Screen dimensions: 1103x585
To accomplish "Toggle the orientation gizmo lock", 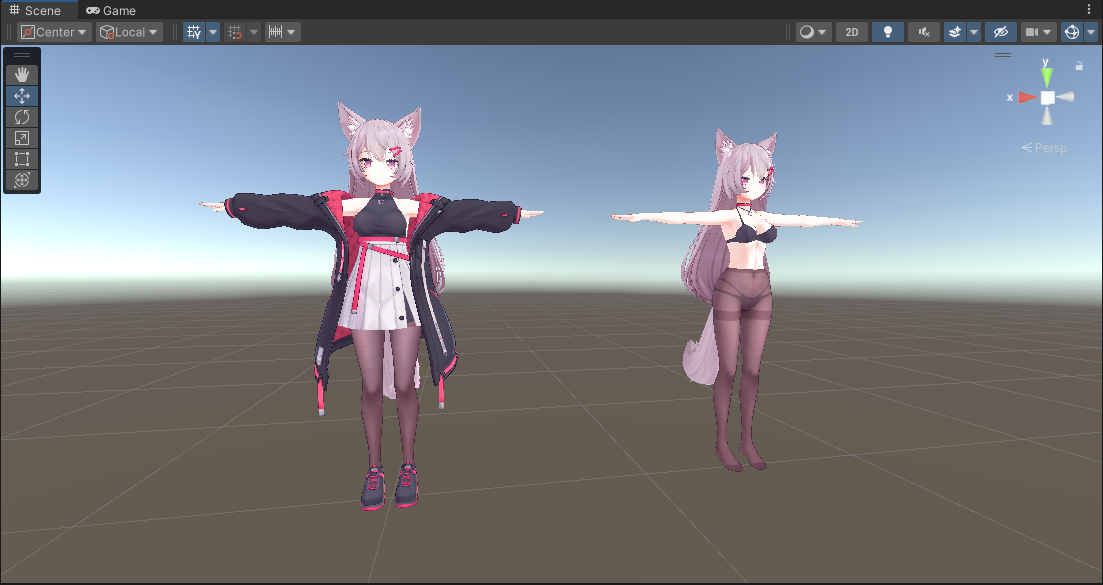I will (x=1079, y=66).
